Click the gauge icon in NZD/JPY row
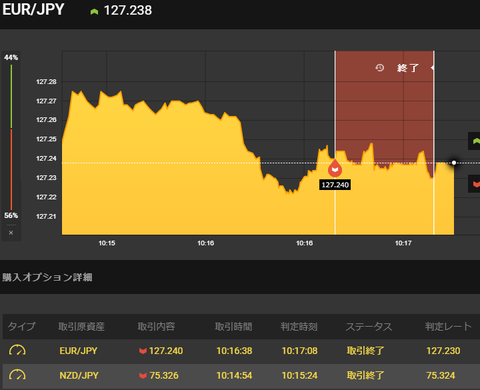 pyautogui.click(x=17, y=375)
